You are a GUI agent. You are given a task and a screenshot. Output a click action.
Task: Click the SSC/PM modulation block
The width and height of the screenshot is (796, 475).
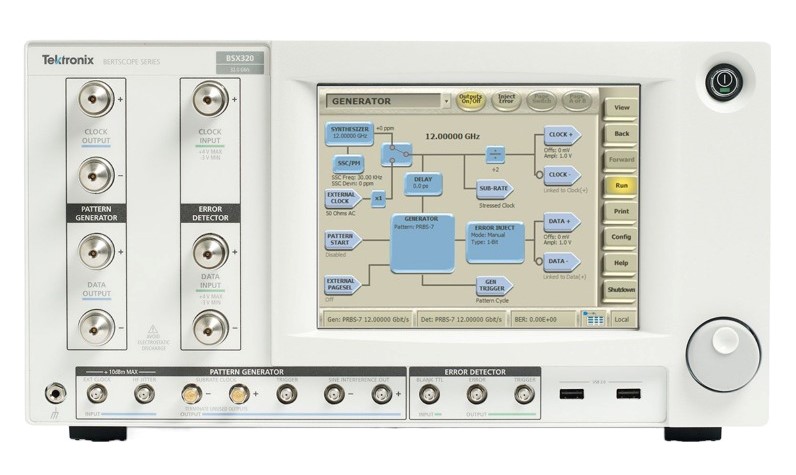click(348, 163)
